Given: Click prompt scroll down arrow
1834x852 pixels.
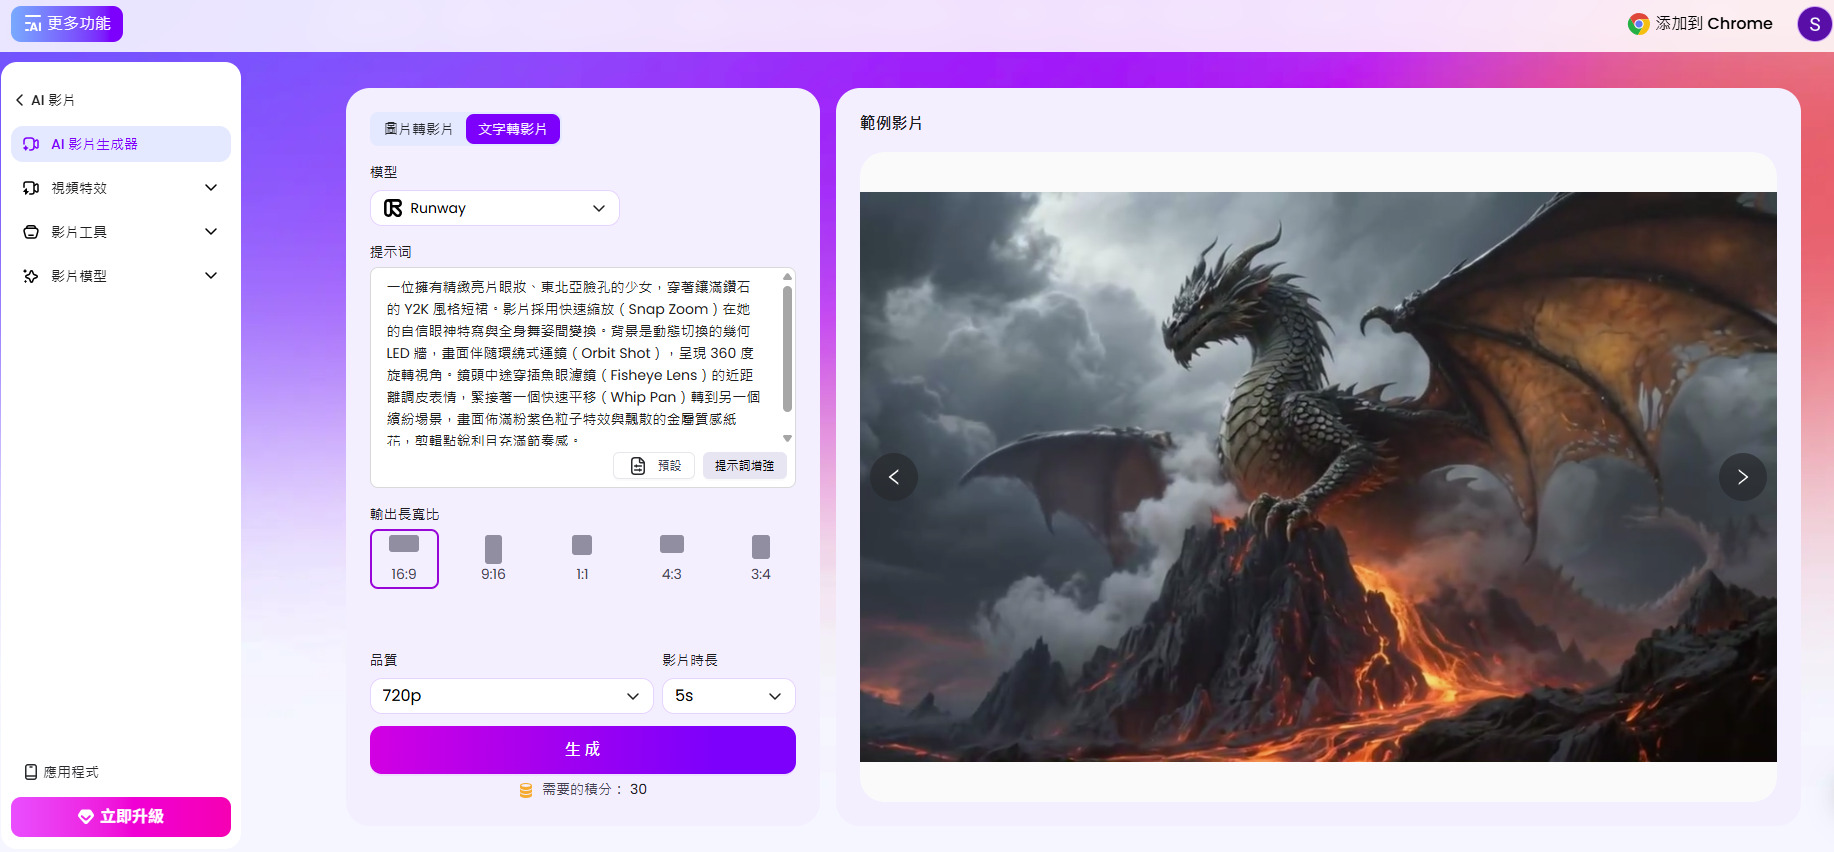Looking at the screenshot, I should [787, 439].
